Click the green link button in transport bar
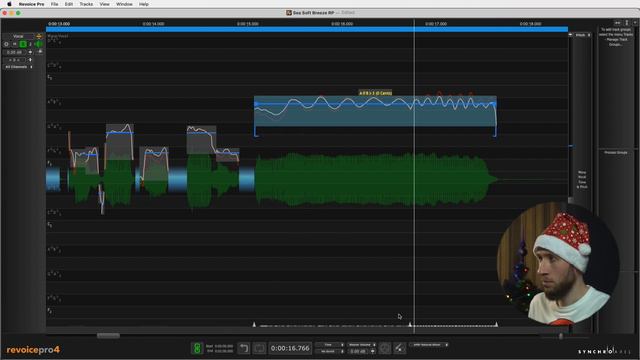This screenshot has height=360, width=640. (197, 348)
